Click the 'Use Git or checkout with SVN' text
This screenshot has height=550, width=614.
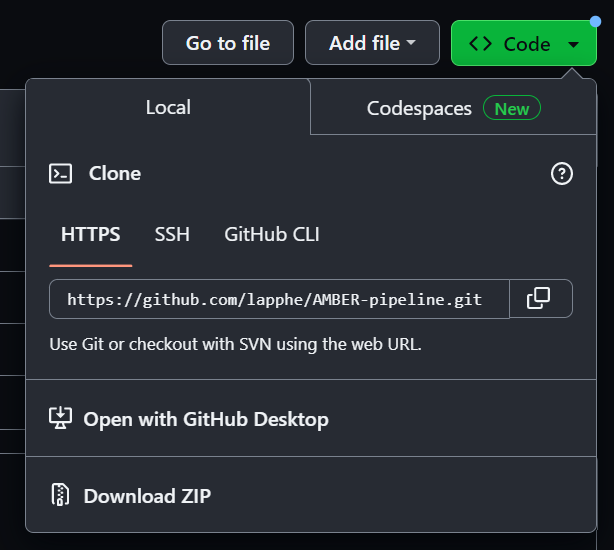tap(235, 344)
